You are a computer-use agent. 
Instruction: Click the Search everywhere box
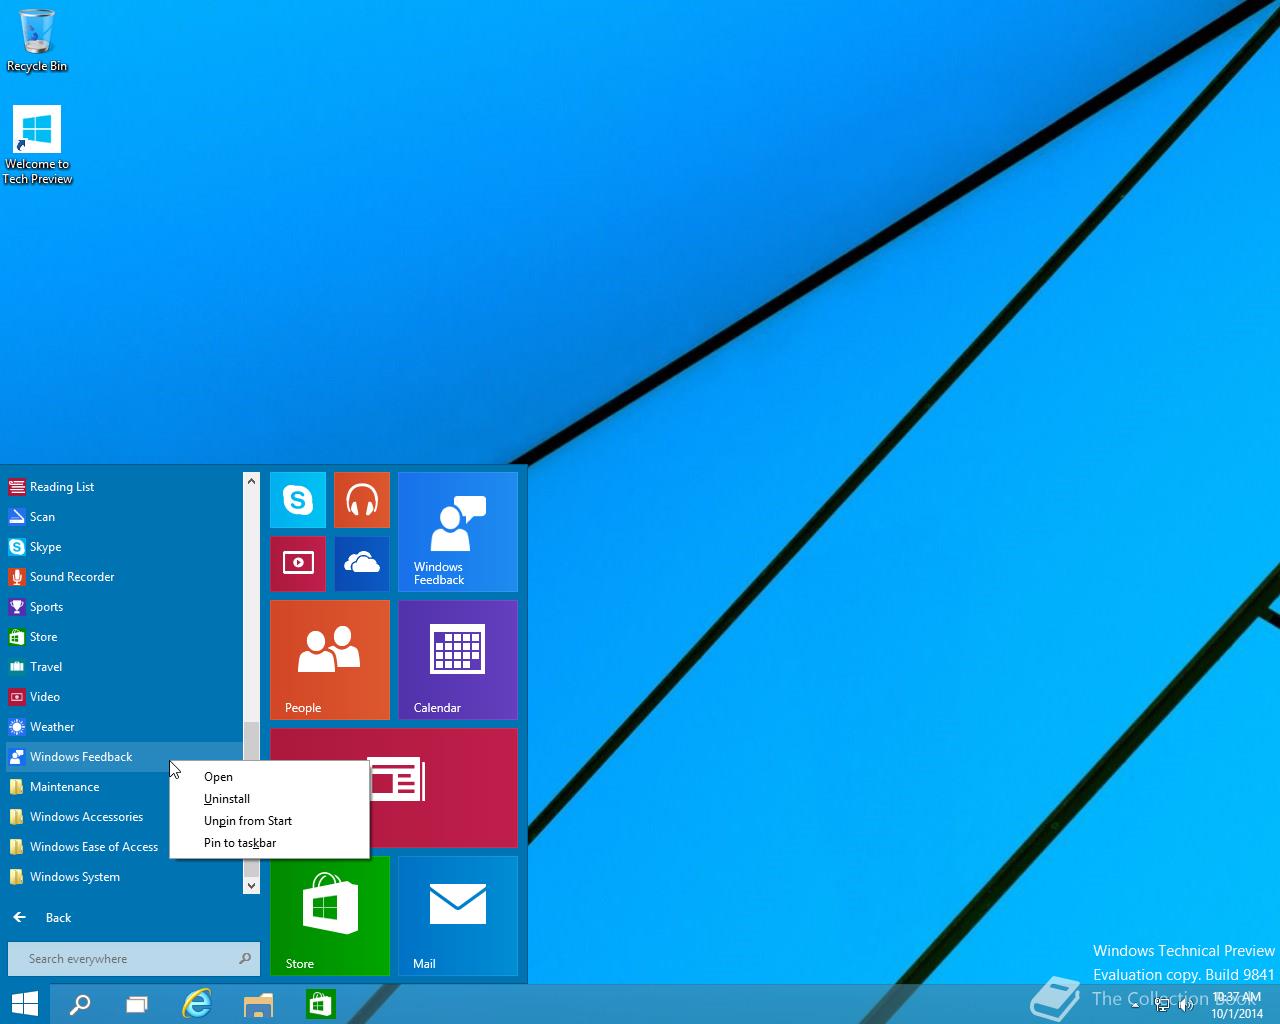(134, 959)
